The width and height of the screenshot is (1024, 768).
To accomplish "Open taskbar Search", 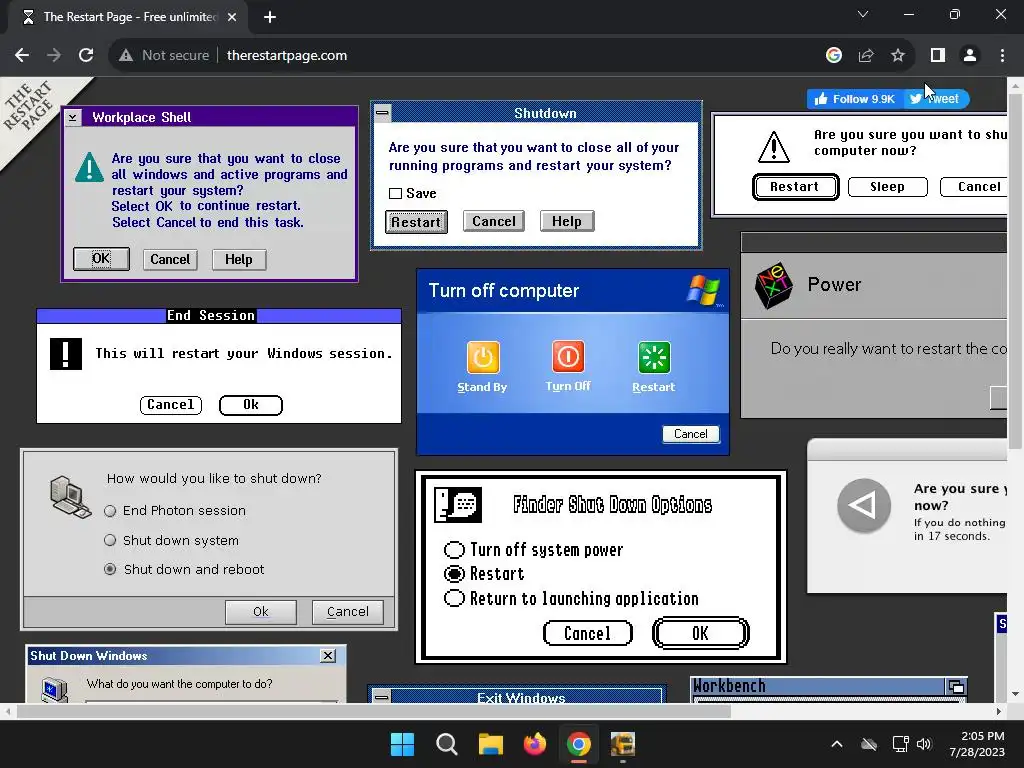I will tap(447, 744).
